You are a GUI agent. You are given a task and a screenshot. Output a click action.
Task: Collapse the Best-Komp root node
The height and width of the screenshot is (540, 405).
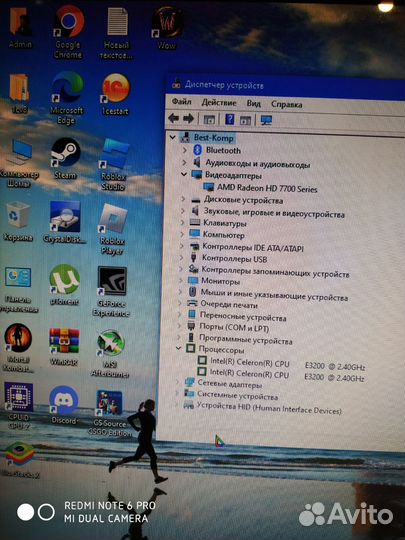pos(173,137)
